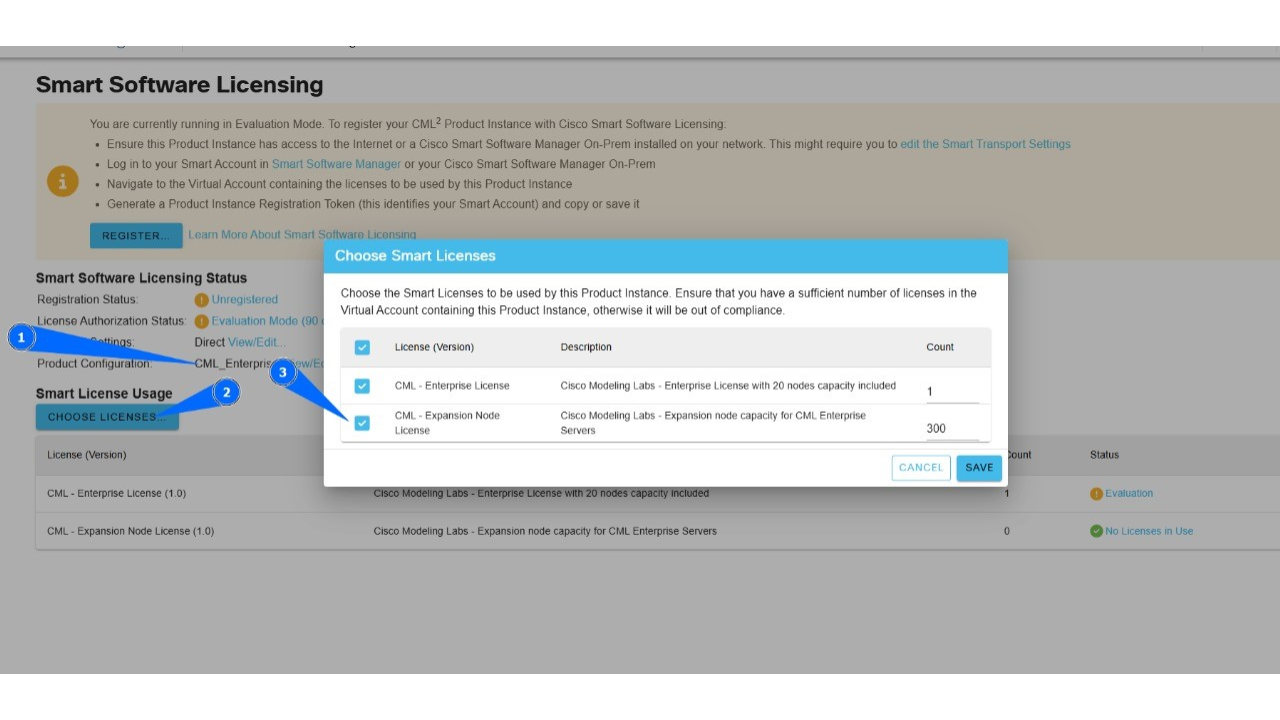This screenshot has width=1280, height=720.
Task: Click the Enterprise License count field
Action: (951, 391)
